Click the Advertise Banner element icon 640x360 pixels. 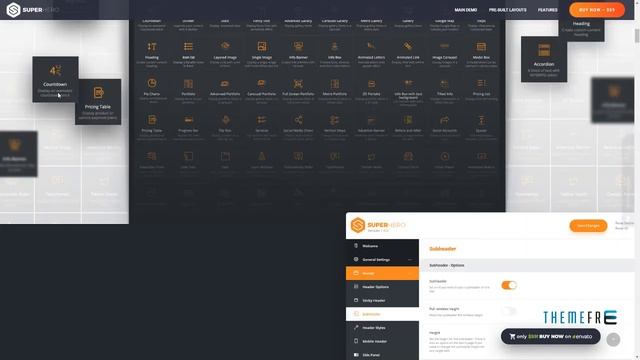point(371,120)
